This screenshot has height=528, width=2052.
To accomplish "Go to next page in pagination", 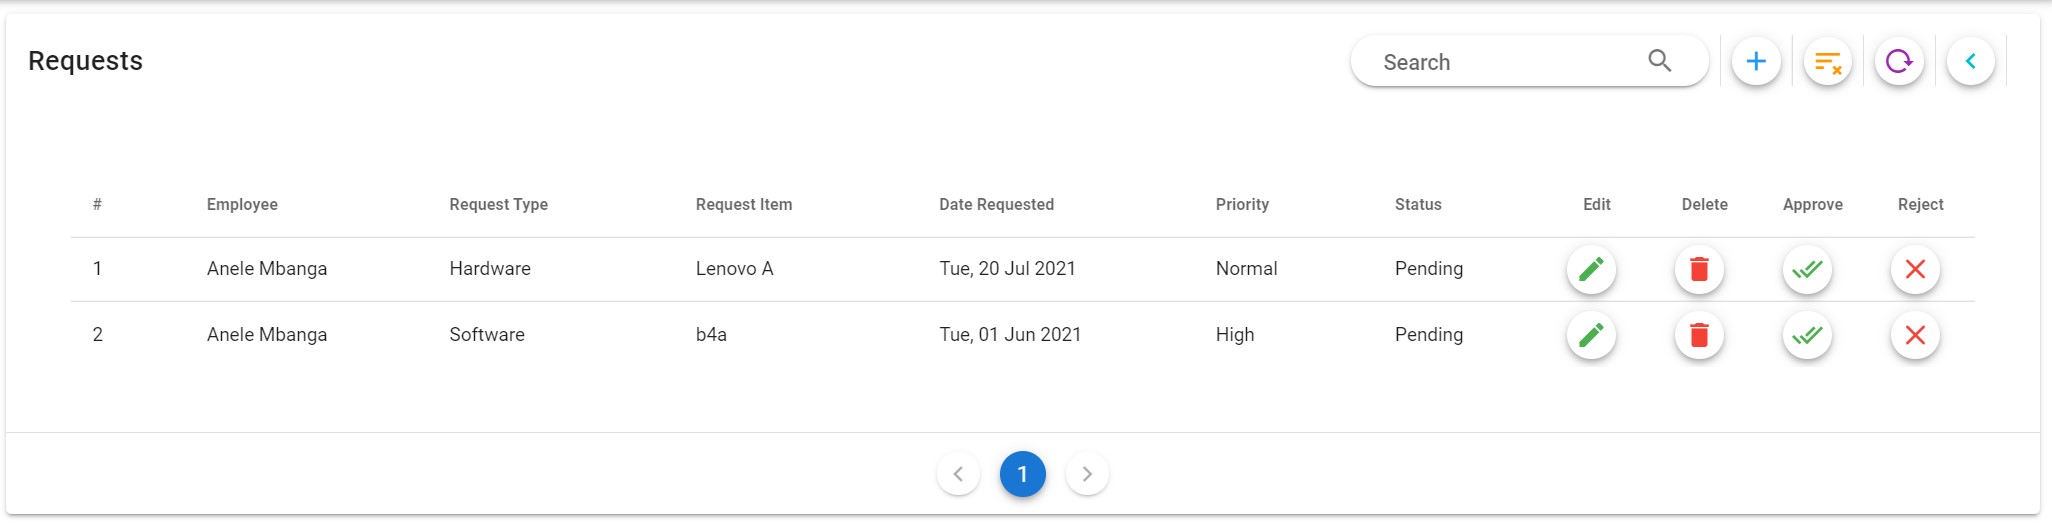I will [1087, 474].
